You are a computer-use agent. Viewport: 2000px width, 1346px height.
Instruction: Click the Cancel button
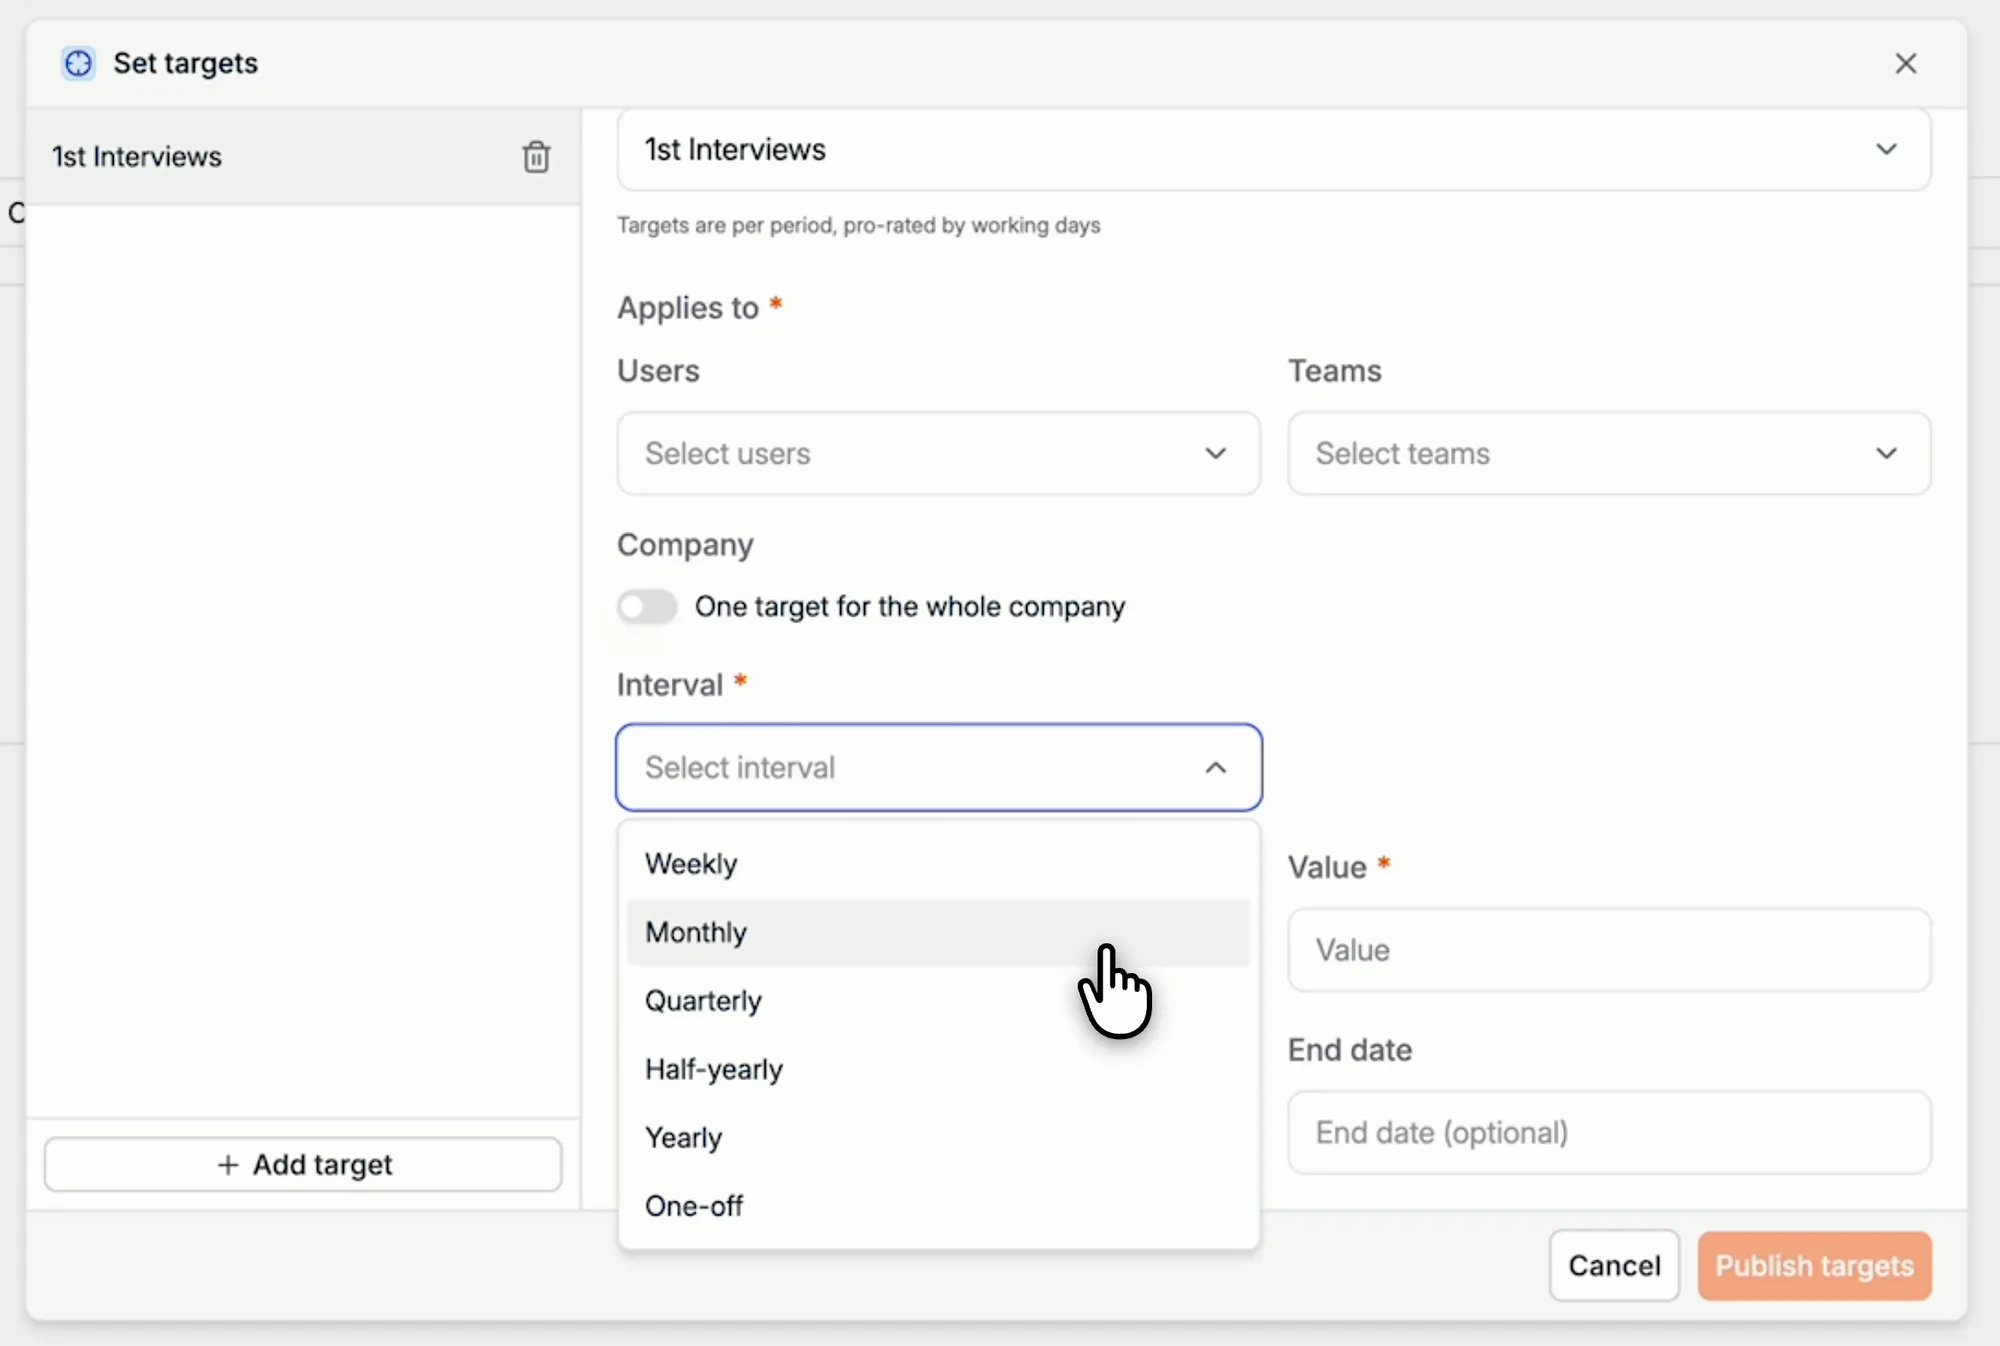(x=1614, y=1265)
